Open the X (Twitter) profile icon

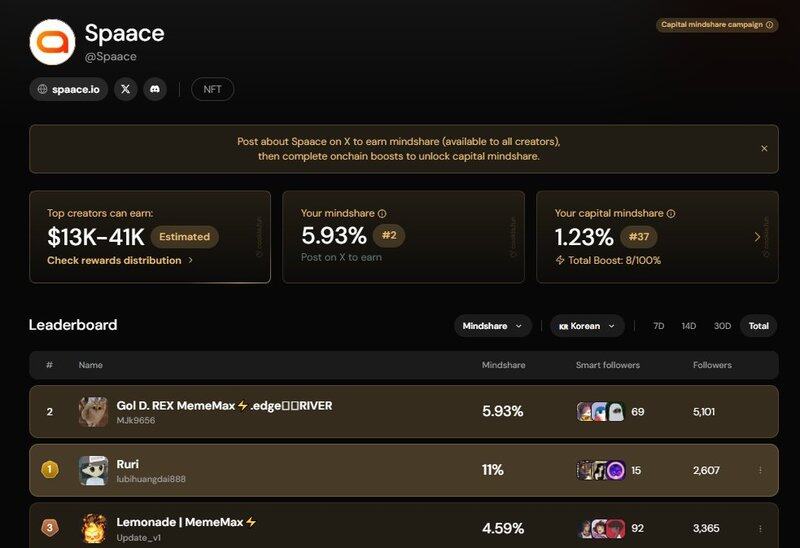[125, 89]
